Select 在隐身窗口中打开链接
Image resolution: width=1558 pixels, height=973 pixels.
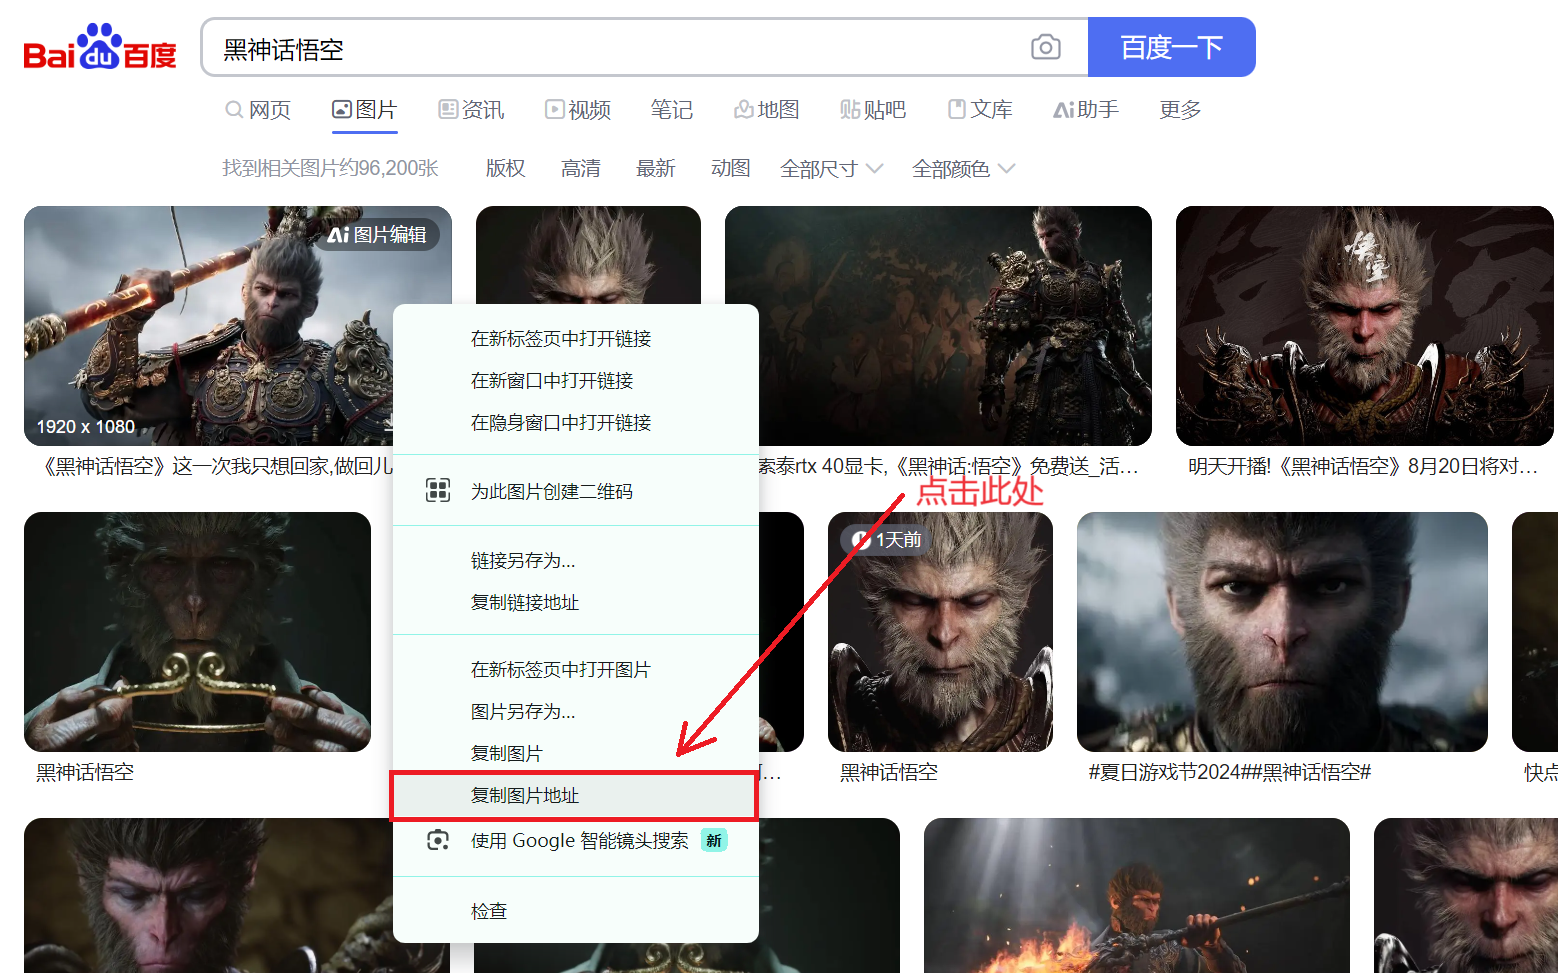click(x=576, y=423)
